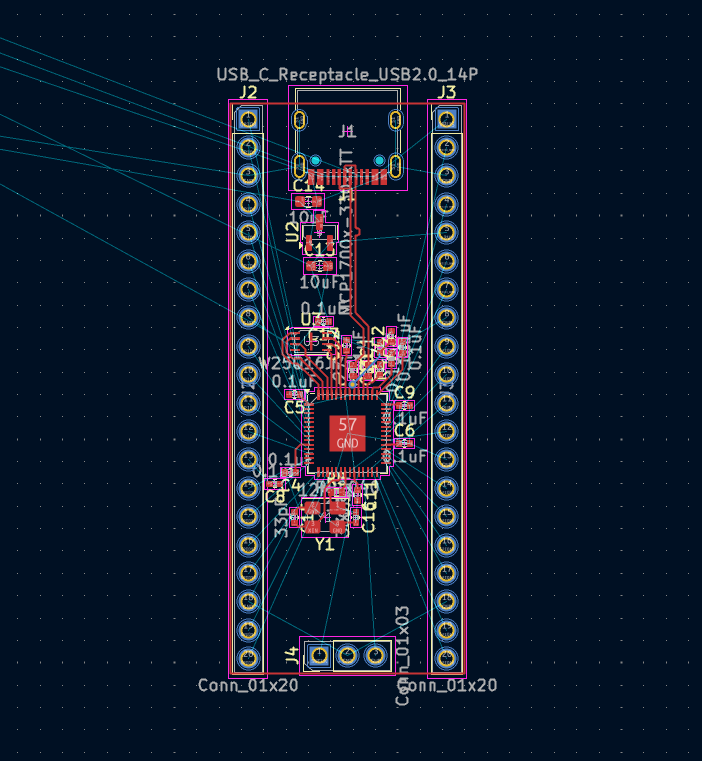Click square pad 1 of connector J3

coord(447,119)
